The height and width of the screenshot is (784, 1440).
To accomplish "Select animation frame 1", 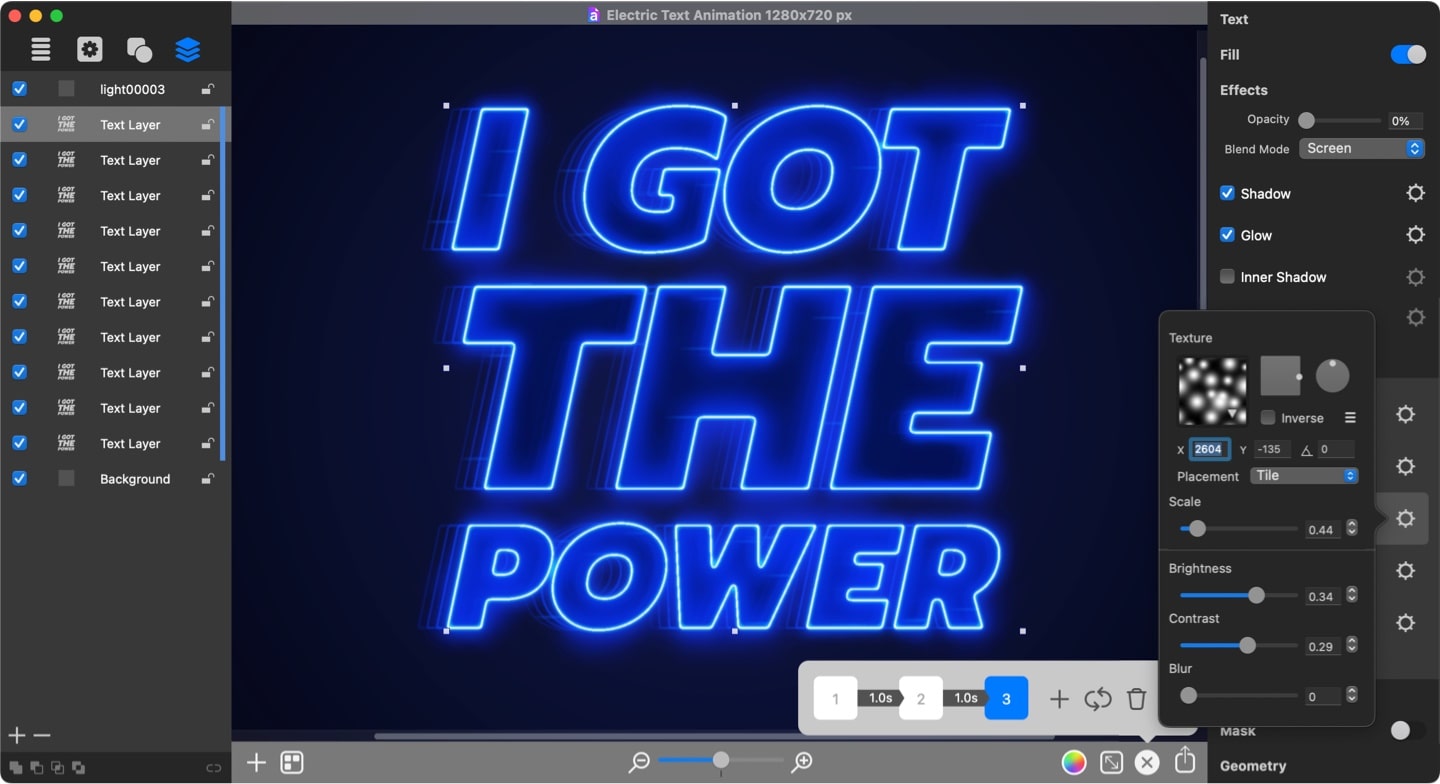I will point(835,698).
